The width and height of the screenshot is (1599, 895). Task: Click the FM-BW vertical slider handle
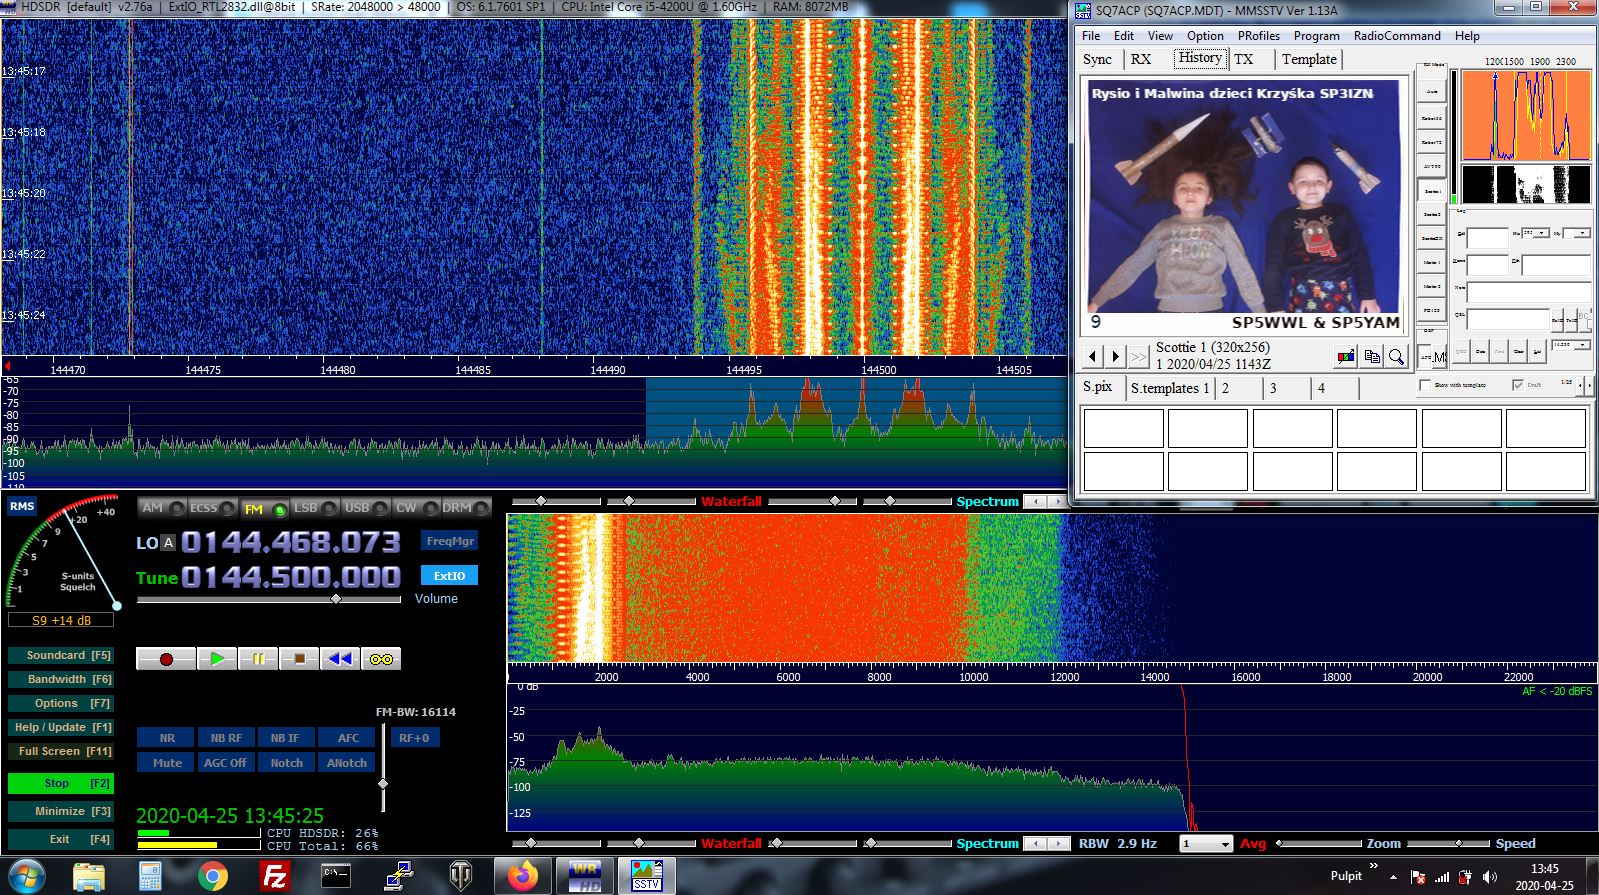(383, 783)
